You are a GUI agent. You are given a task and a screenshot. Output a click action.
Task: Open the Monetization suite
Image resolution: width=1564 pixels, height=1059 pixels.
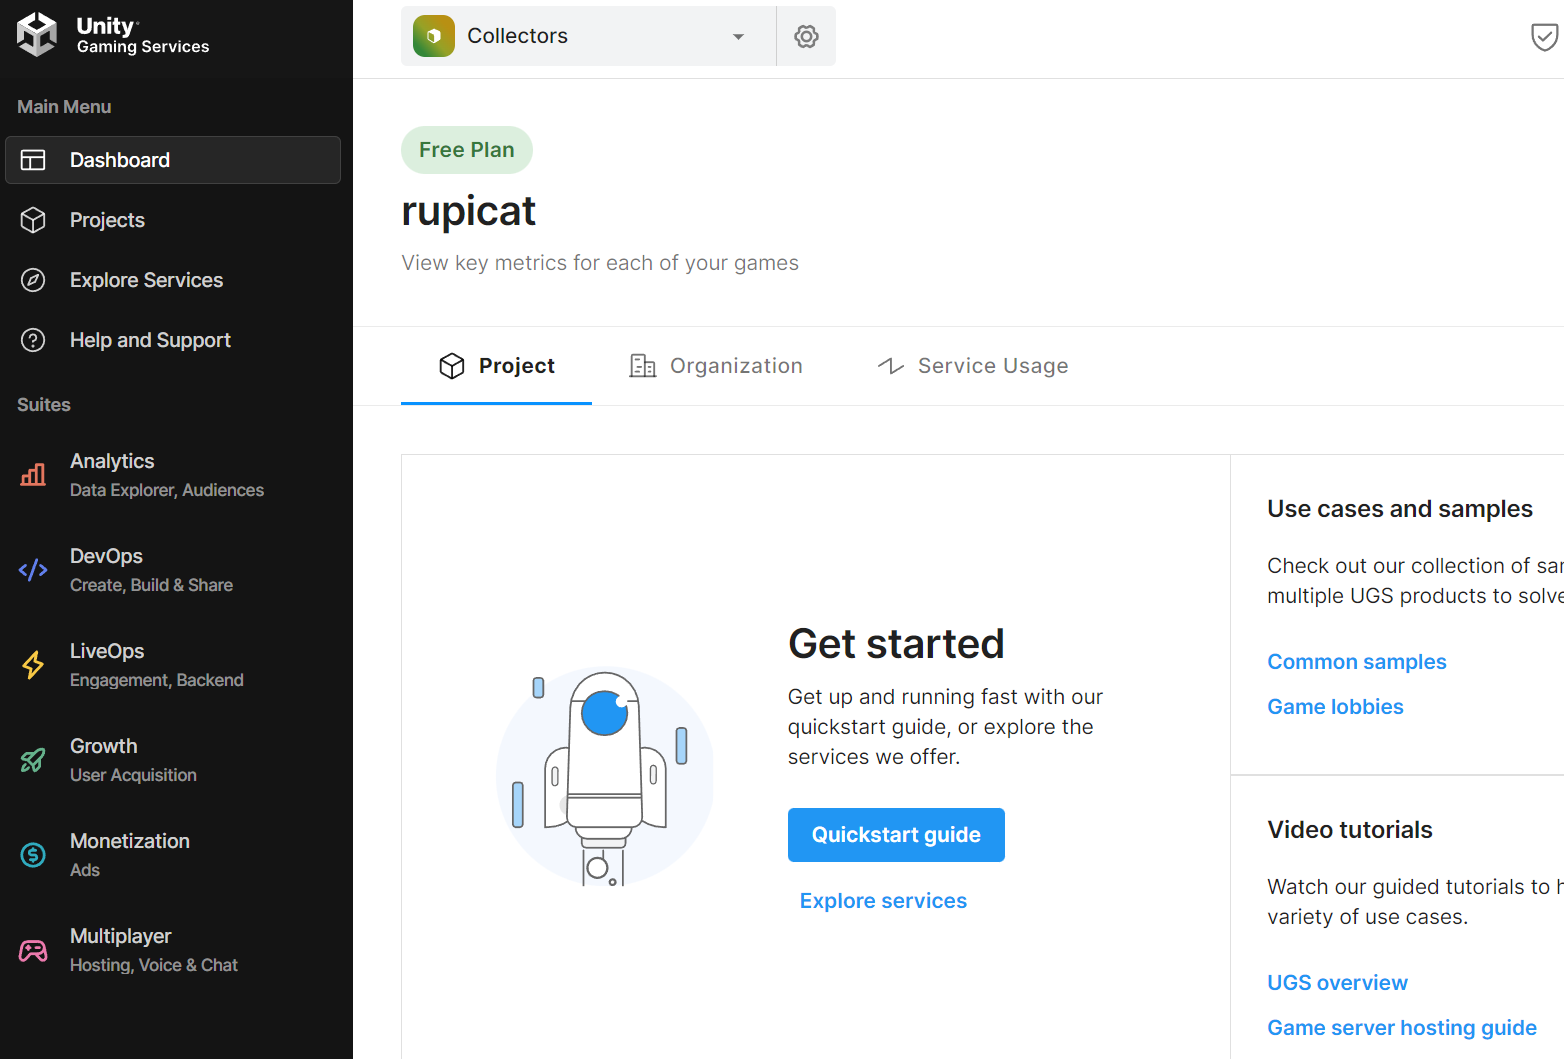tap(173, 855)
